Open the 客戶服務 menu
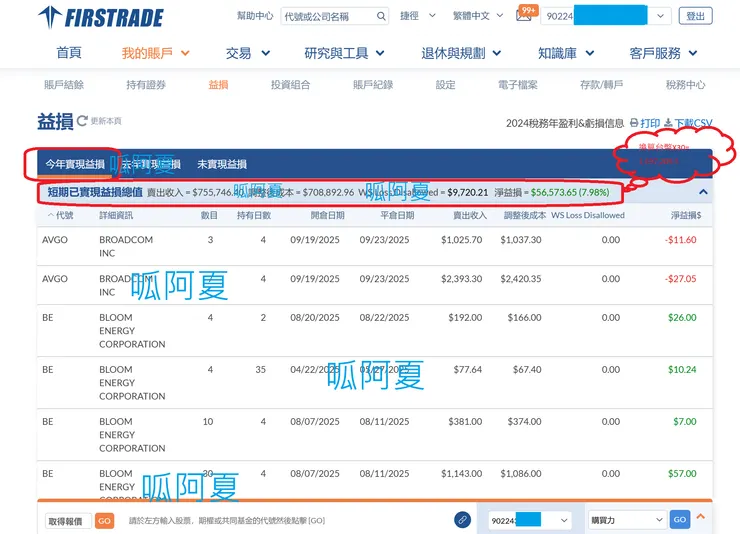The height and width of the screenshot is (534, 740). (x=663, y=53)
